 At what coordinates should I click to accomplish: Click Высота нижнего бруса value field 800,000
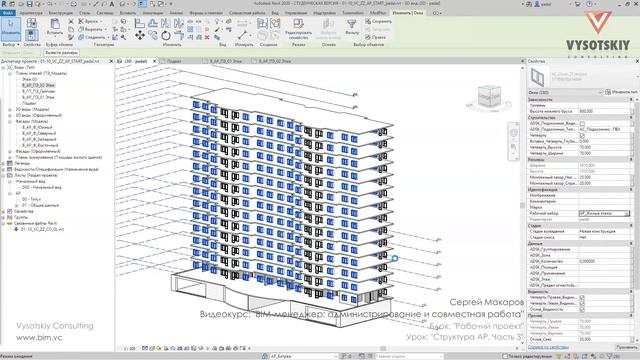coord(604,111)
